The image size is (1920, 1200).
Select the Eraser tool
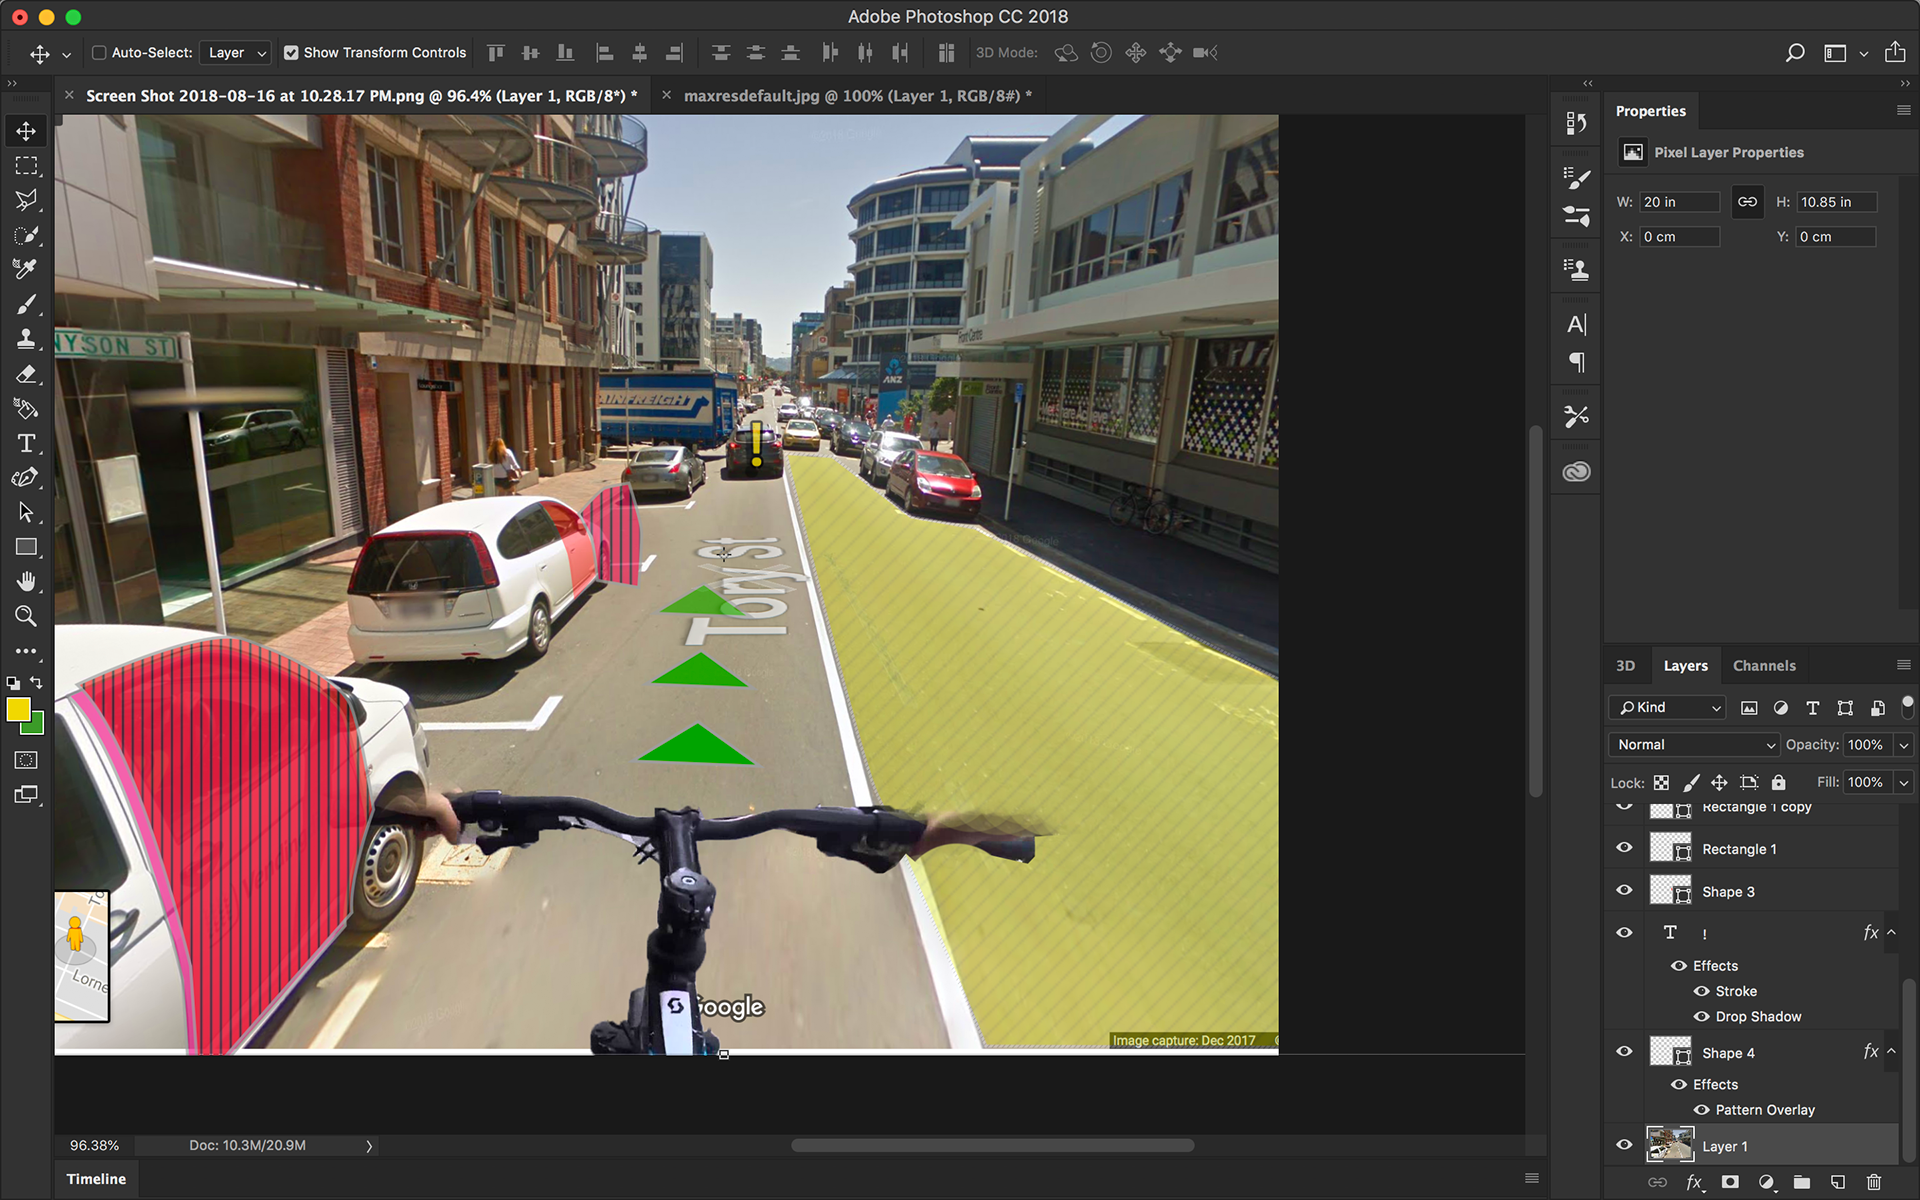point(26,375)
